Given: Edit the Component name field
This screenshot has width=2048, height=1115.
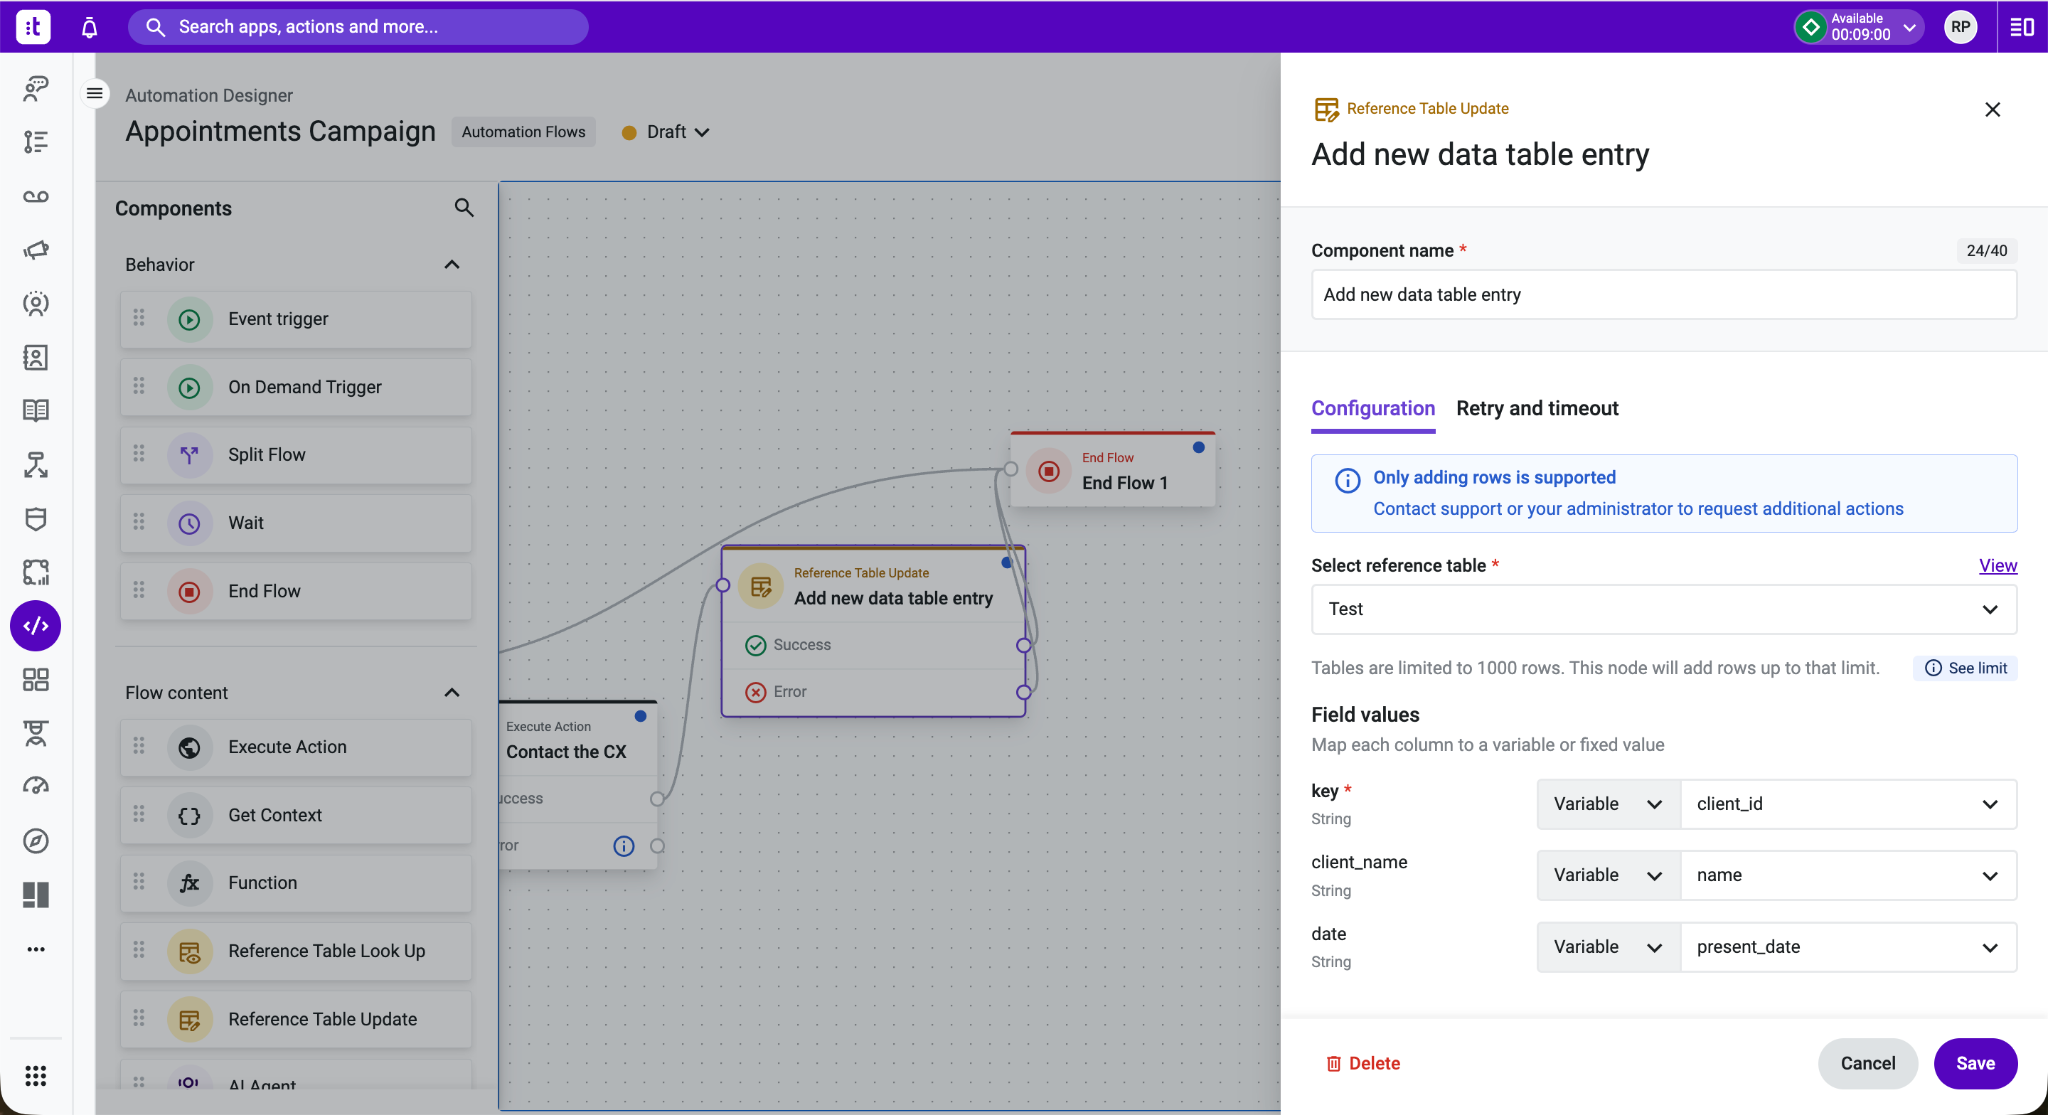Looking at the screenshot, I should pos(1664,294).
